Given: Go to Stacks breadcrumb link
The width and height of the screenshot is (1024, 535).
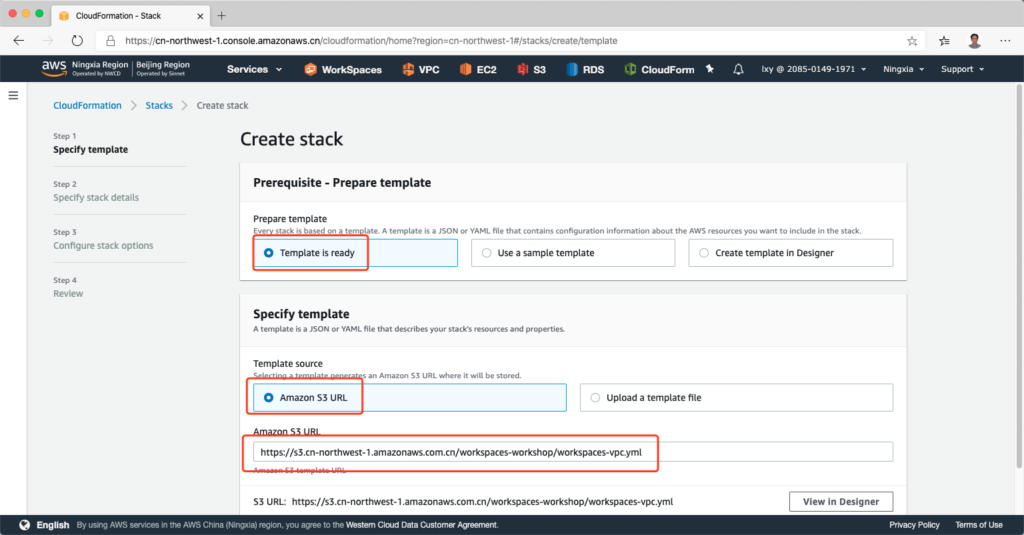Looking at the screenshot, I should (159, 105).
